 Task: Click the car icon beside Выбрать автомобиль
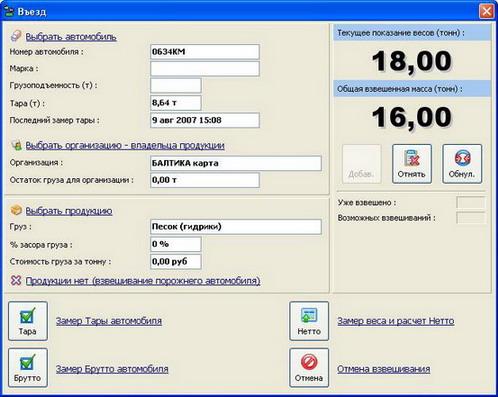pyautogui.click(x=16, y=36)
